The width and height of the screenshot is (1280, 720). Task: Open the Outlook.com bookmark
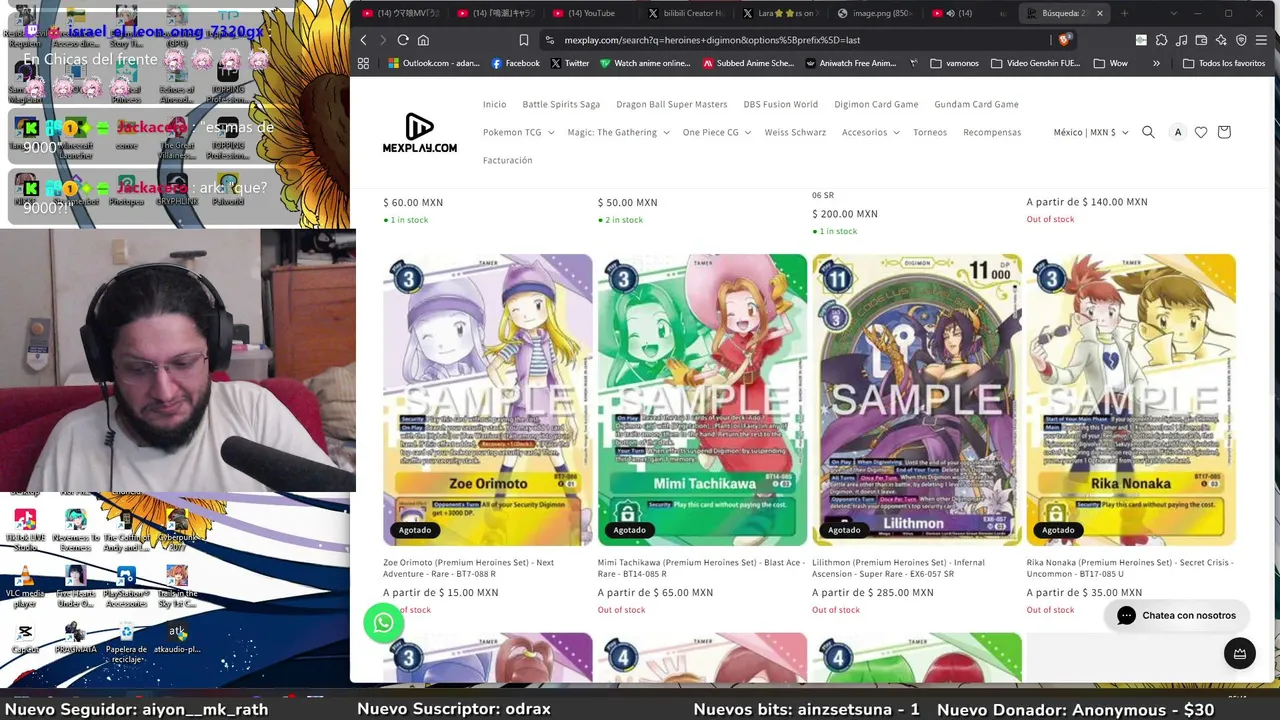point(433,63)
